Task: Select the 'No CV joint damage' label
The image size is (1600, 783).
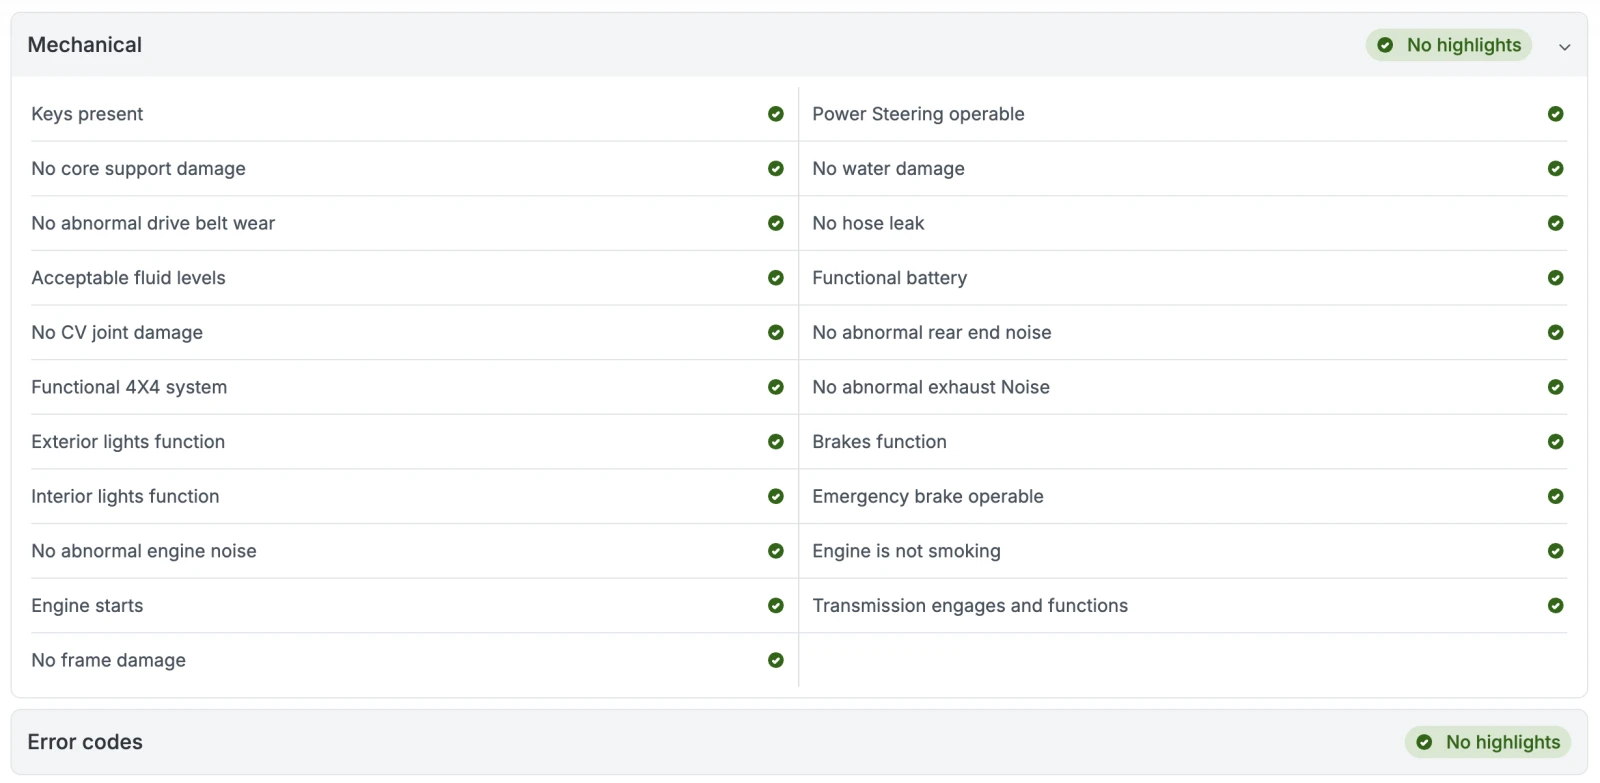Action: (x=117, y=333)
